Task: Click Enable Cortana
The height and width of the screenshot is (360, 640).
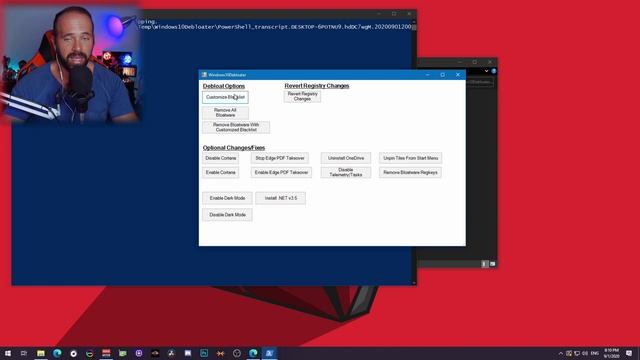Action: (x=220, y=172)
